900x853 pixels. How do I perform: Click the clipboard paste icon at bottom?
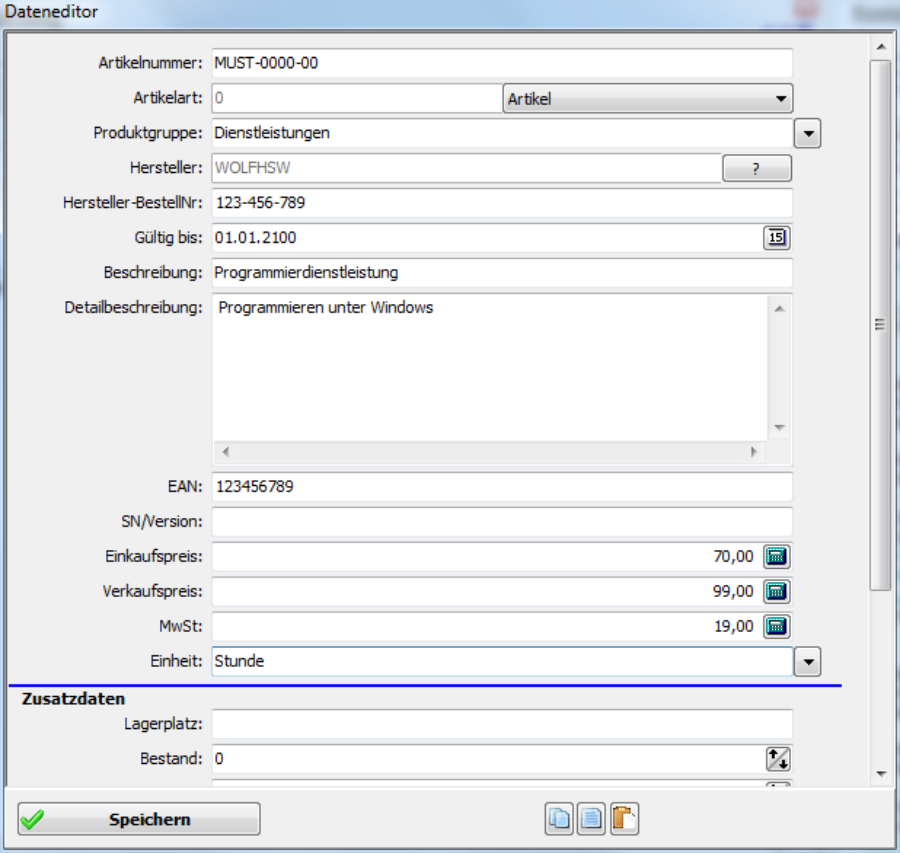[x=624, y=819]
